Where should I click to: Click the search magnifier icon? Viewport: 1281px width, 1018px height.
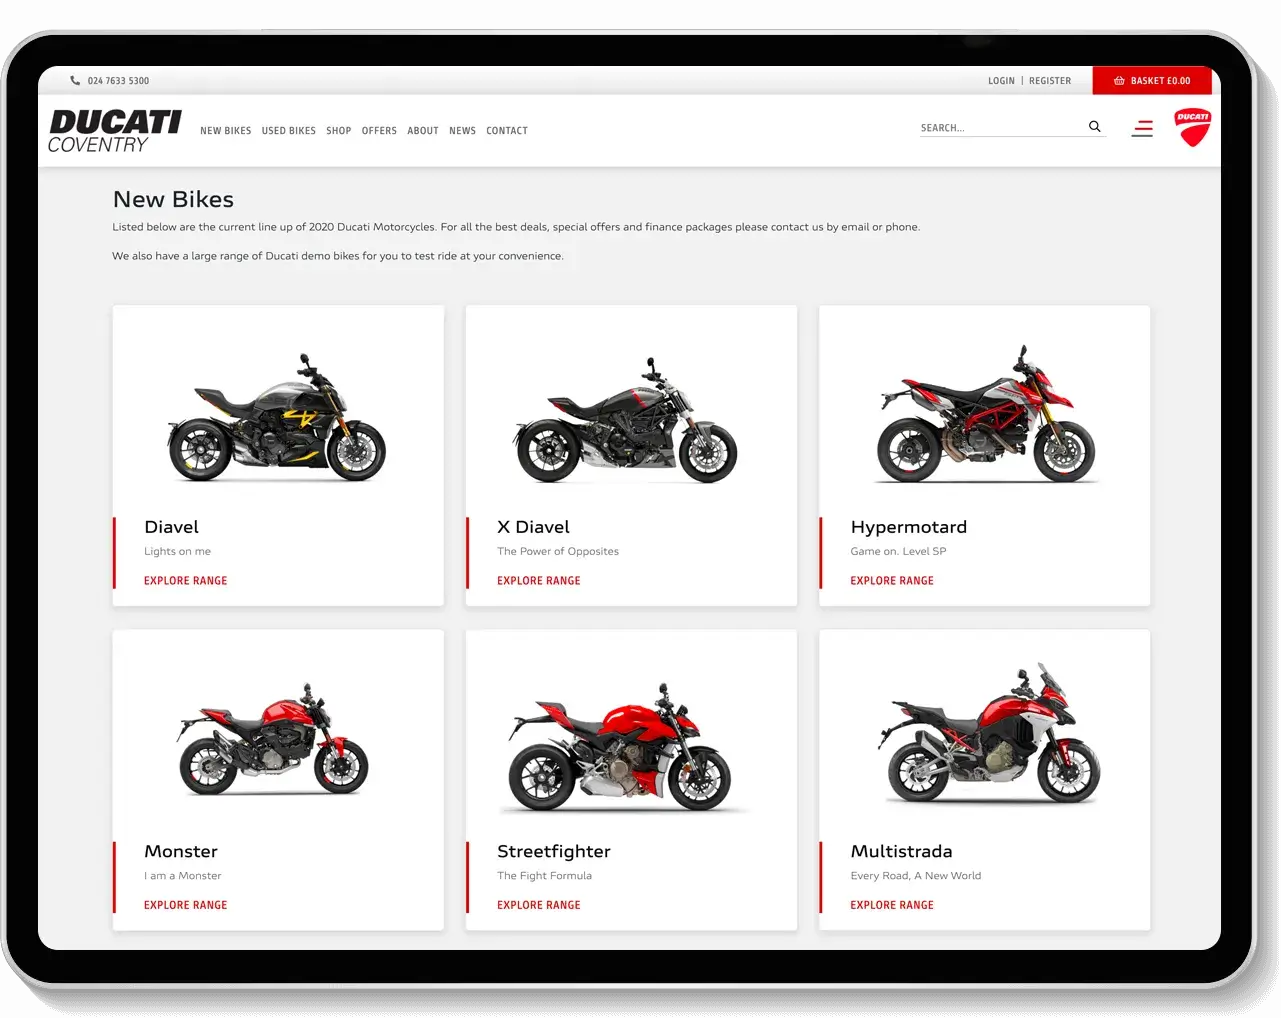click(1094, 126)
